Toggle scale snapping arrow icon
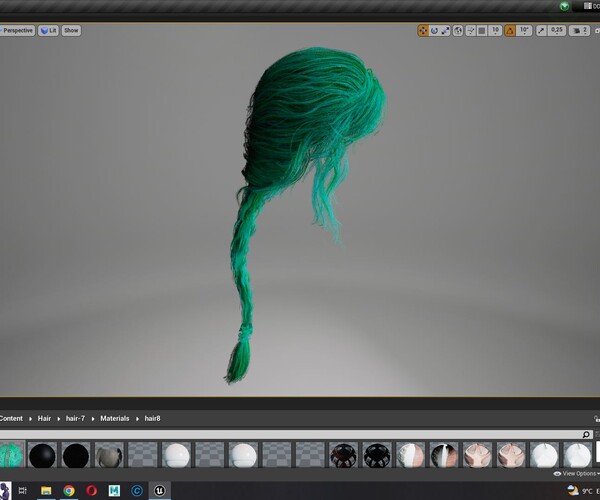Image resolution: width=600 pixels, height=500 pixels. (x=541, y=31)
